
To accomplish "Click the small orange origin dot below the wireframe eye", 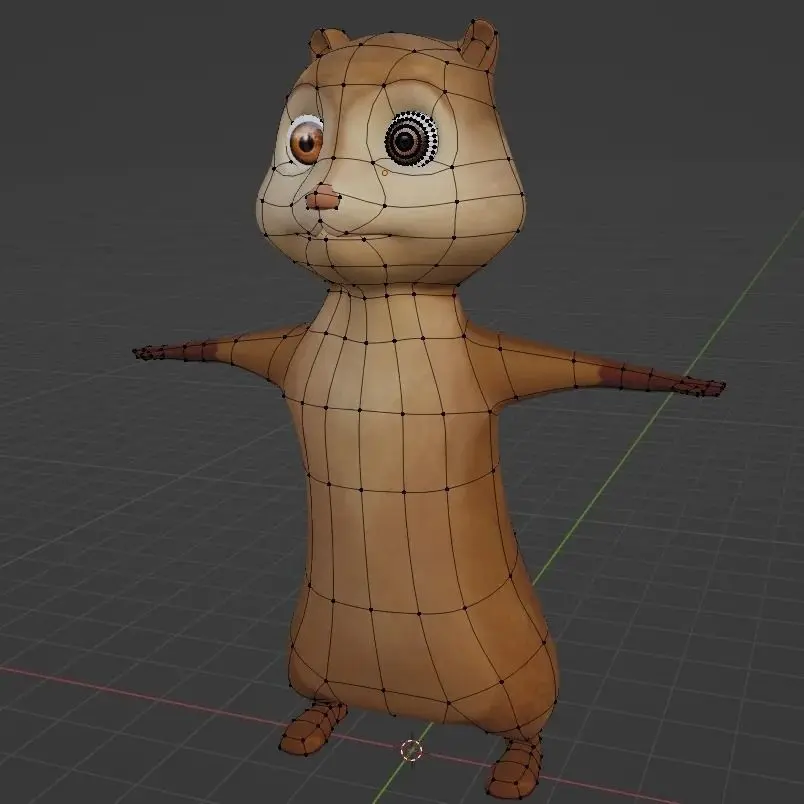I will click(385, 173).
